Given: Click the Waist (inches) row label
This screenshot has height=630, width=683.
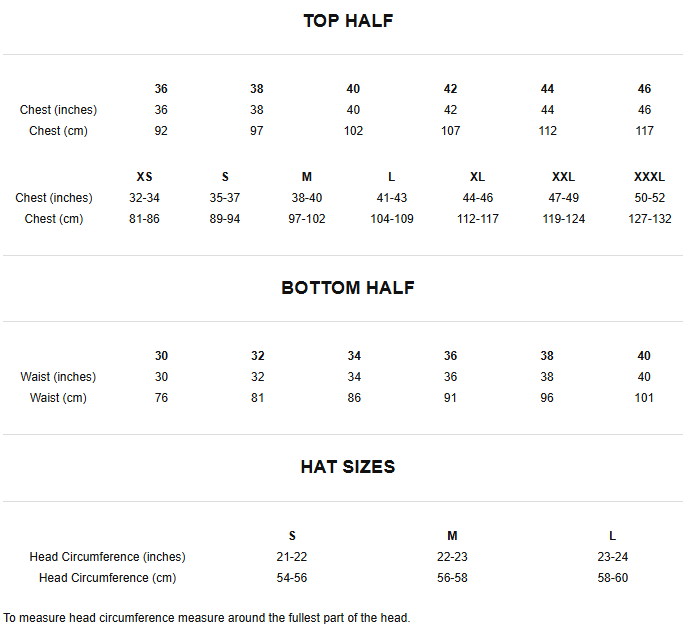Looking at the screenshot, I should (58, 377).
